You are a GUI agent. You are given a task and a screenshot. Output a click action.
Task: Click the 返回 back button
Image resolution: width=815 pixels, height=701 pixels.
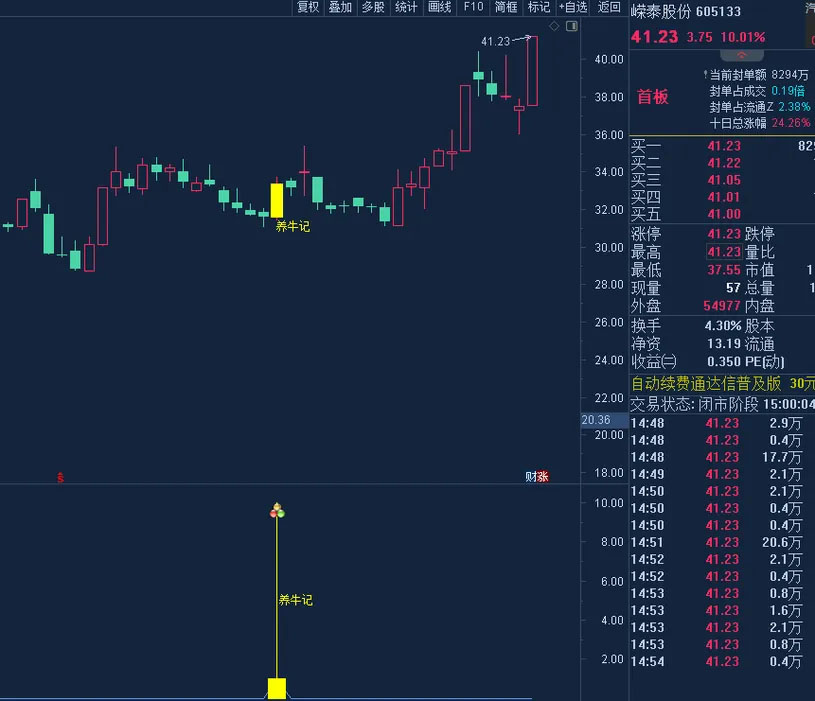coord(608,7)
